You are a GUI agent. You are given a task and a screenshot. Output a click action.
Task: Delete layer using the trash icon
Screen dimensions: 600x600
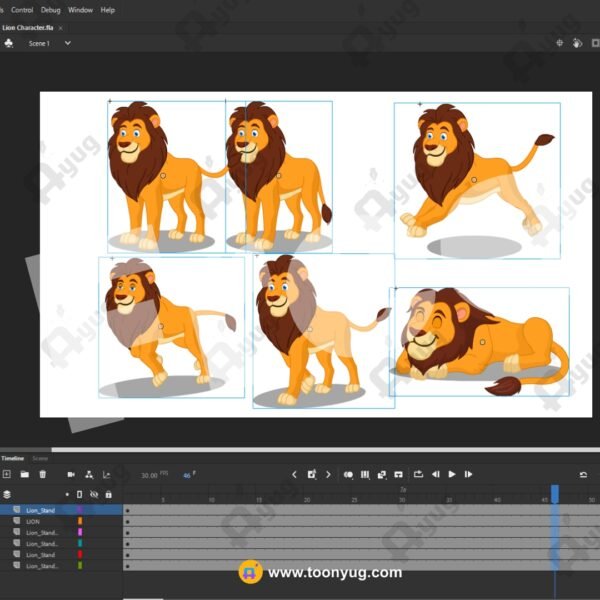pos(42,474)
